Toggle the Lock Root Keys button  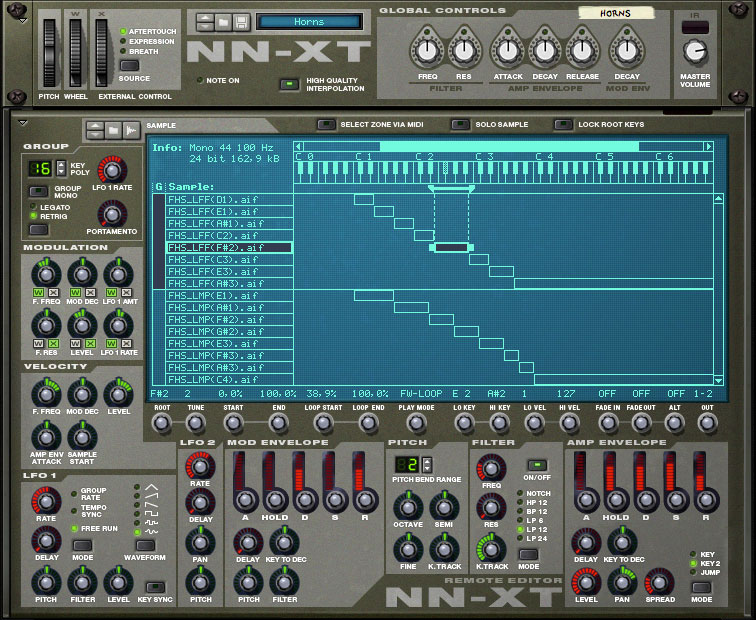[563, 124]
